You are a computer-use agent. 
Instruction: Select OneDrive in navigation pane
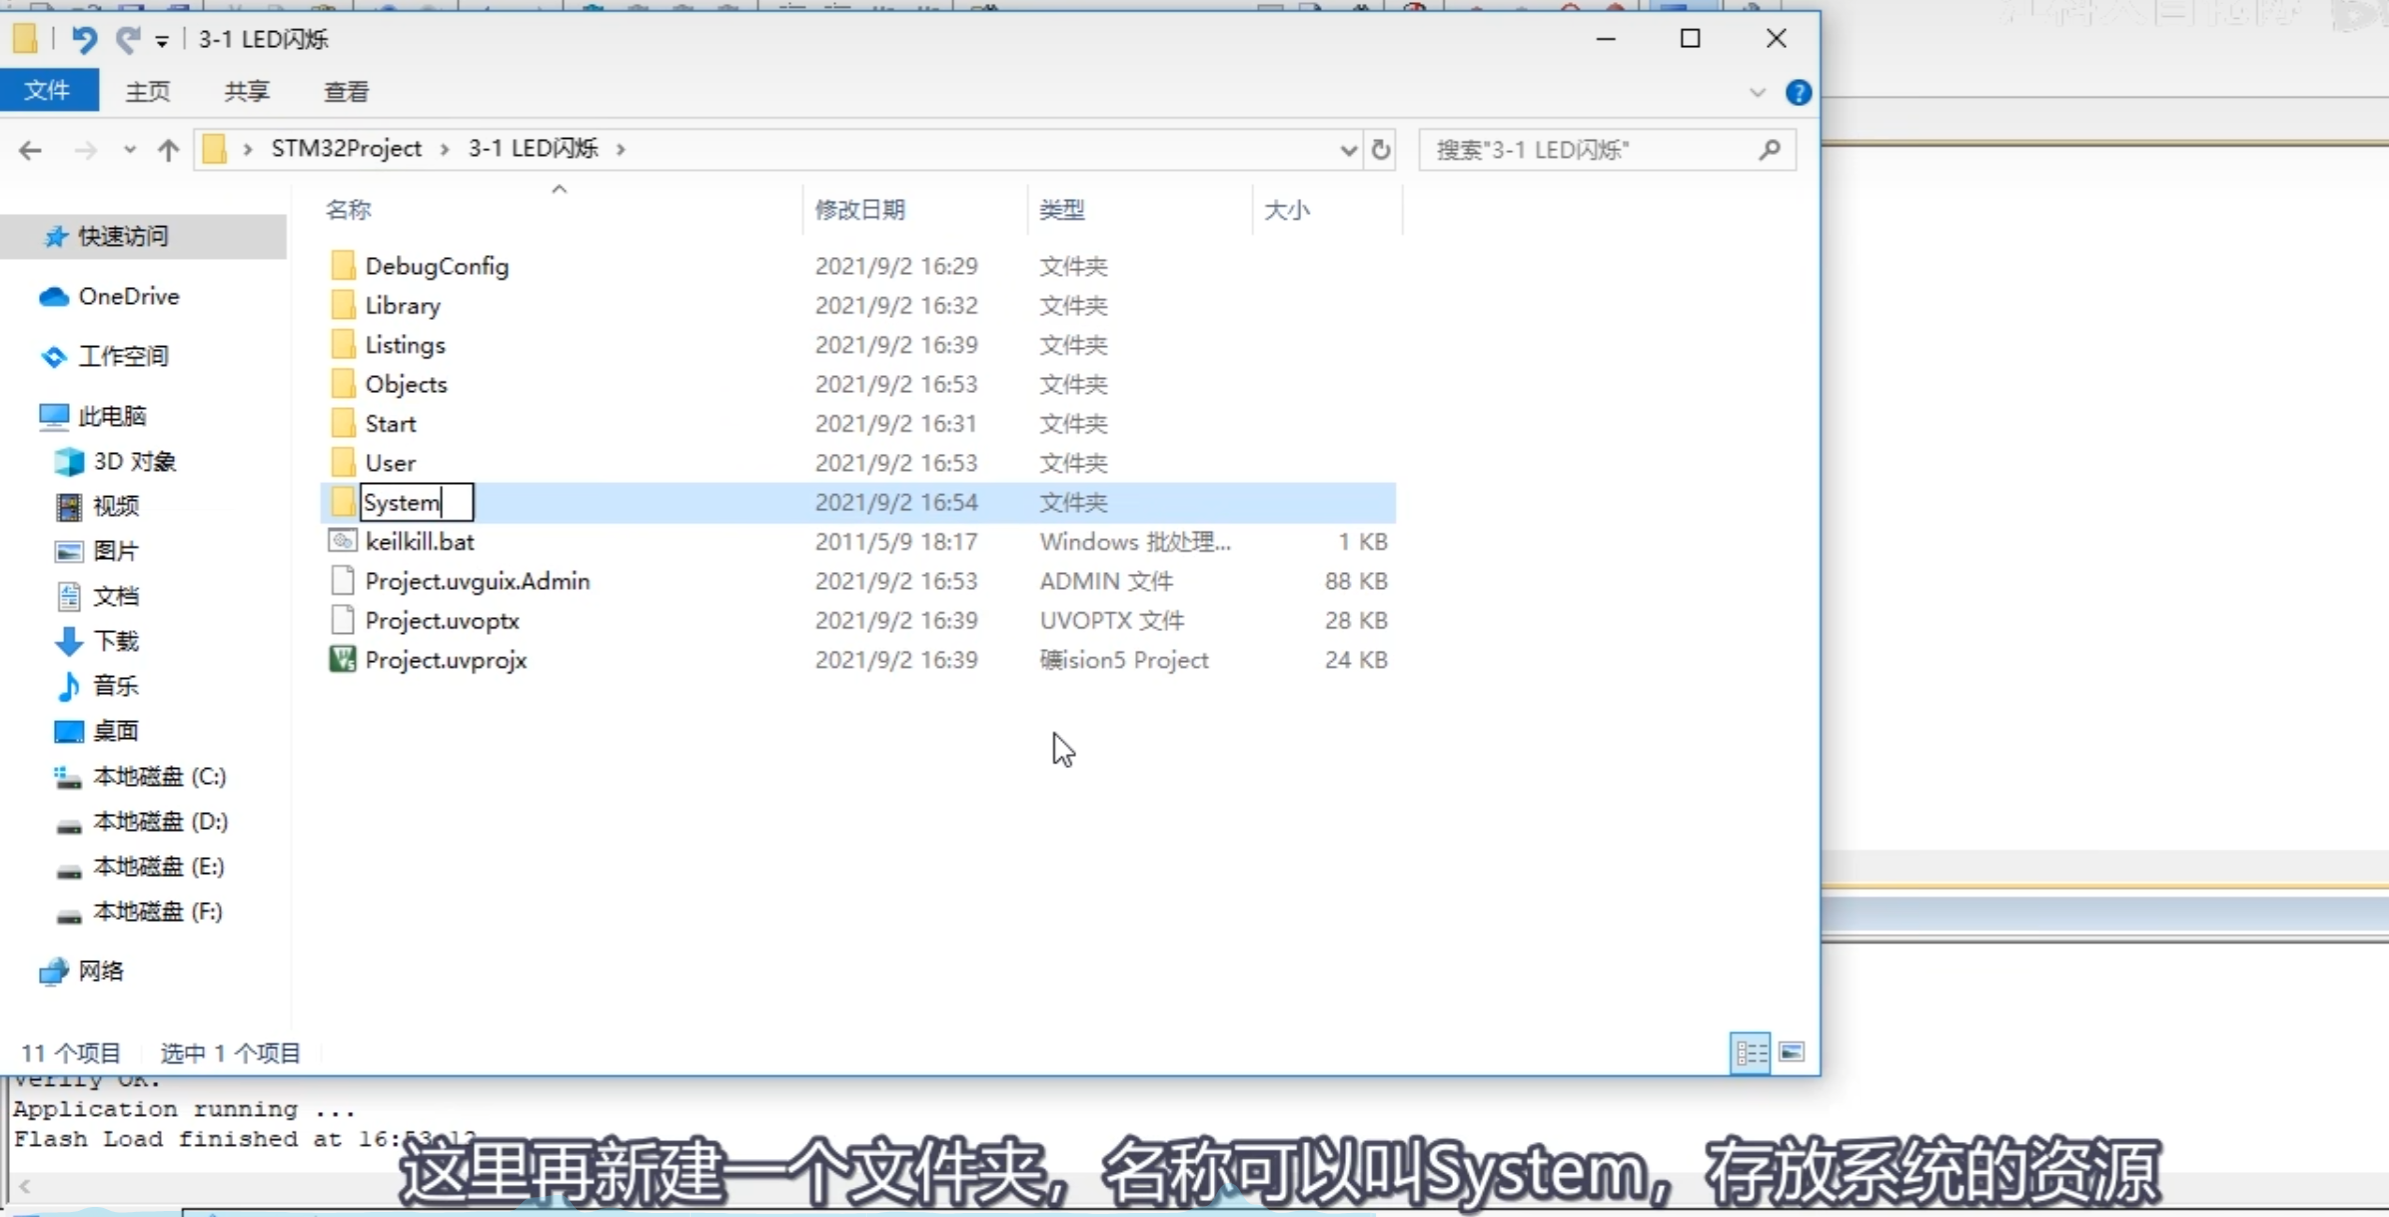(128, 297)
